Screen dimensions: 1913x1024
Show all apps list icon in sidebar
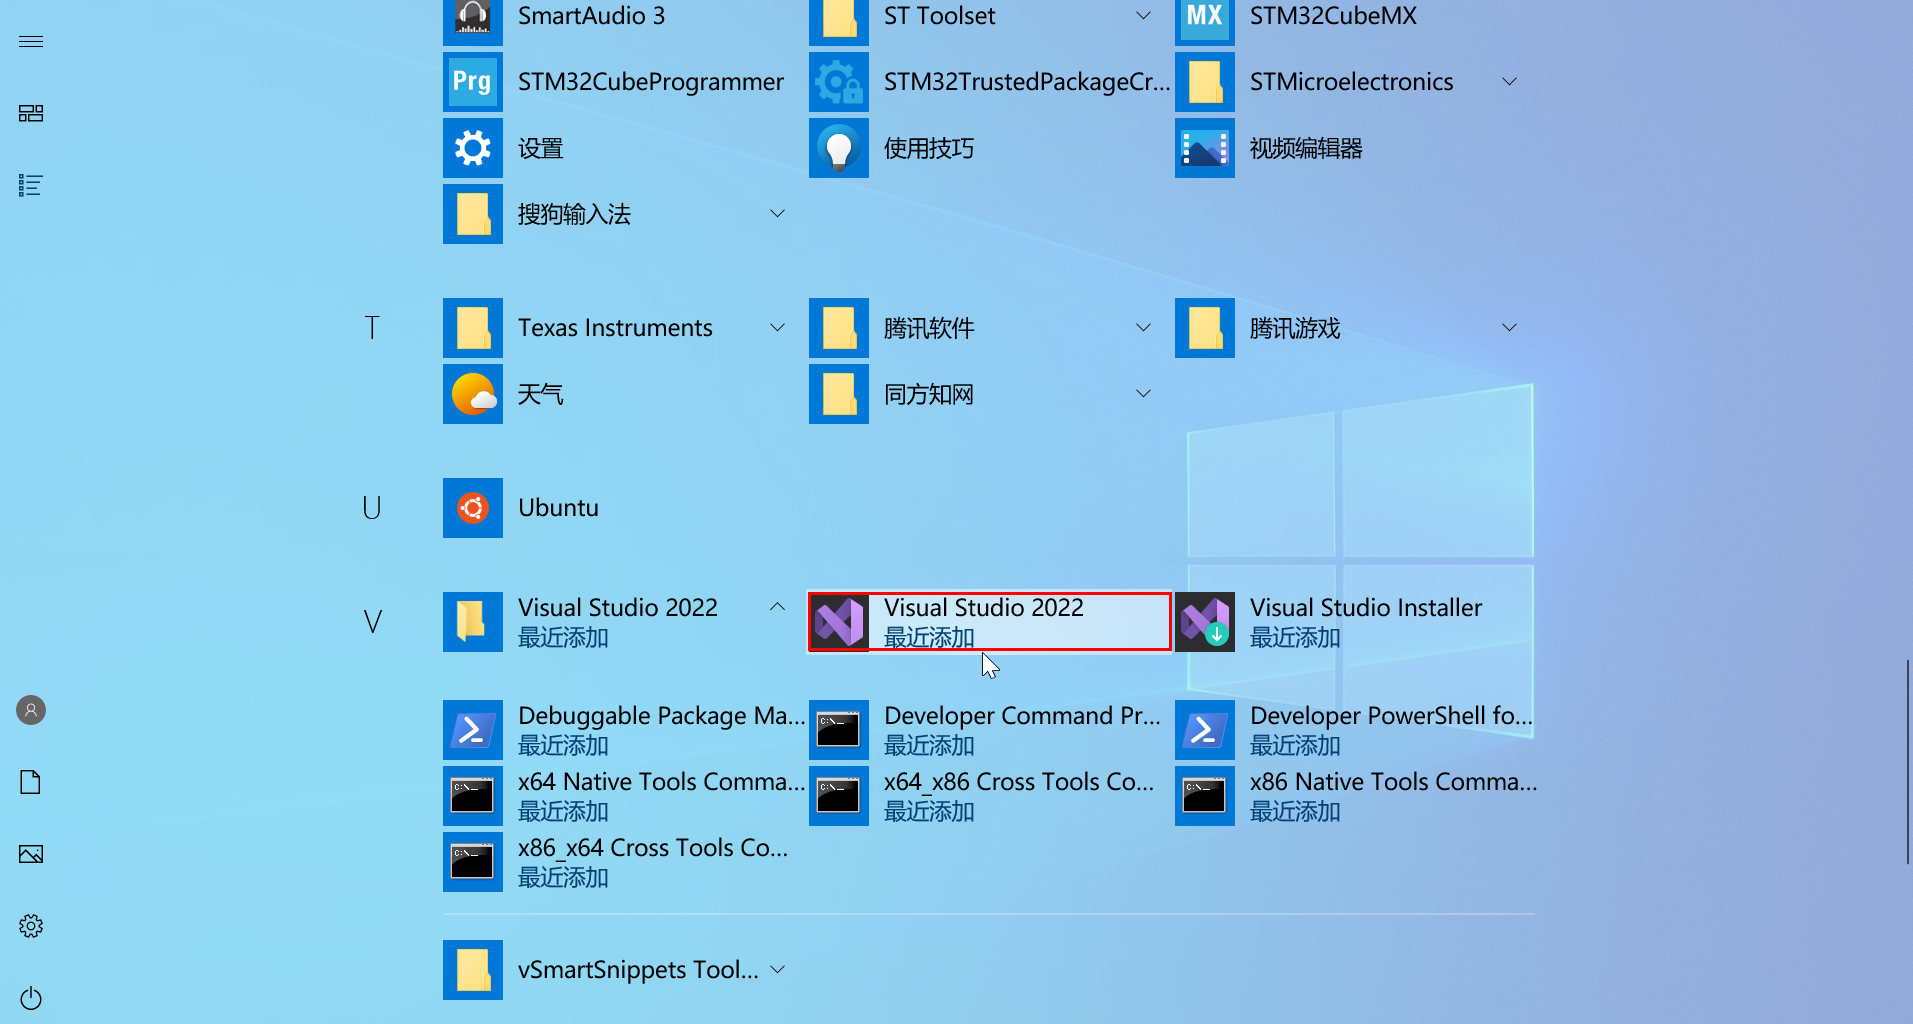click(31, 185)
